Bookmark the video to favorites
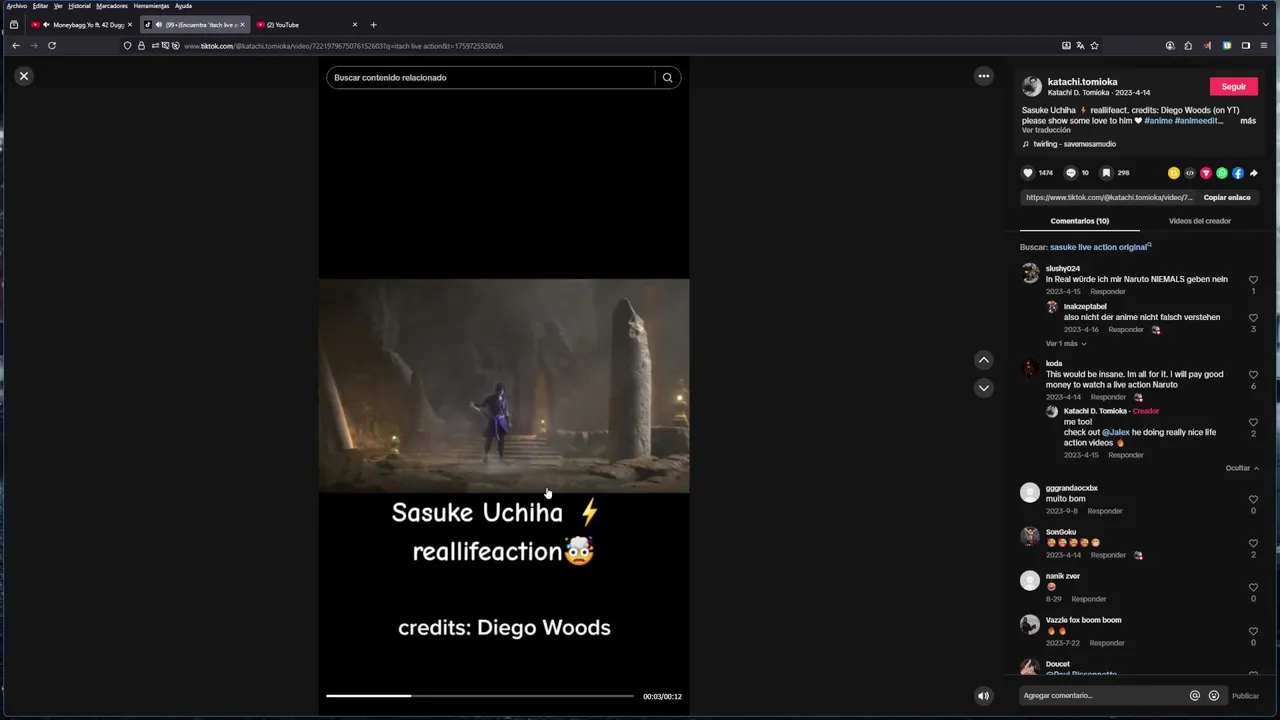The image size is (1280, 720). click(x=1106, y=173)
